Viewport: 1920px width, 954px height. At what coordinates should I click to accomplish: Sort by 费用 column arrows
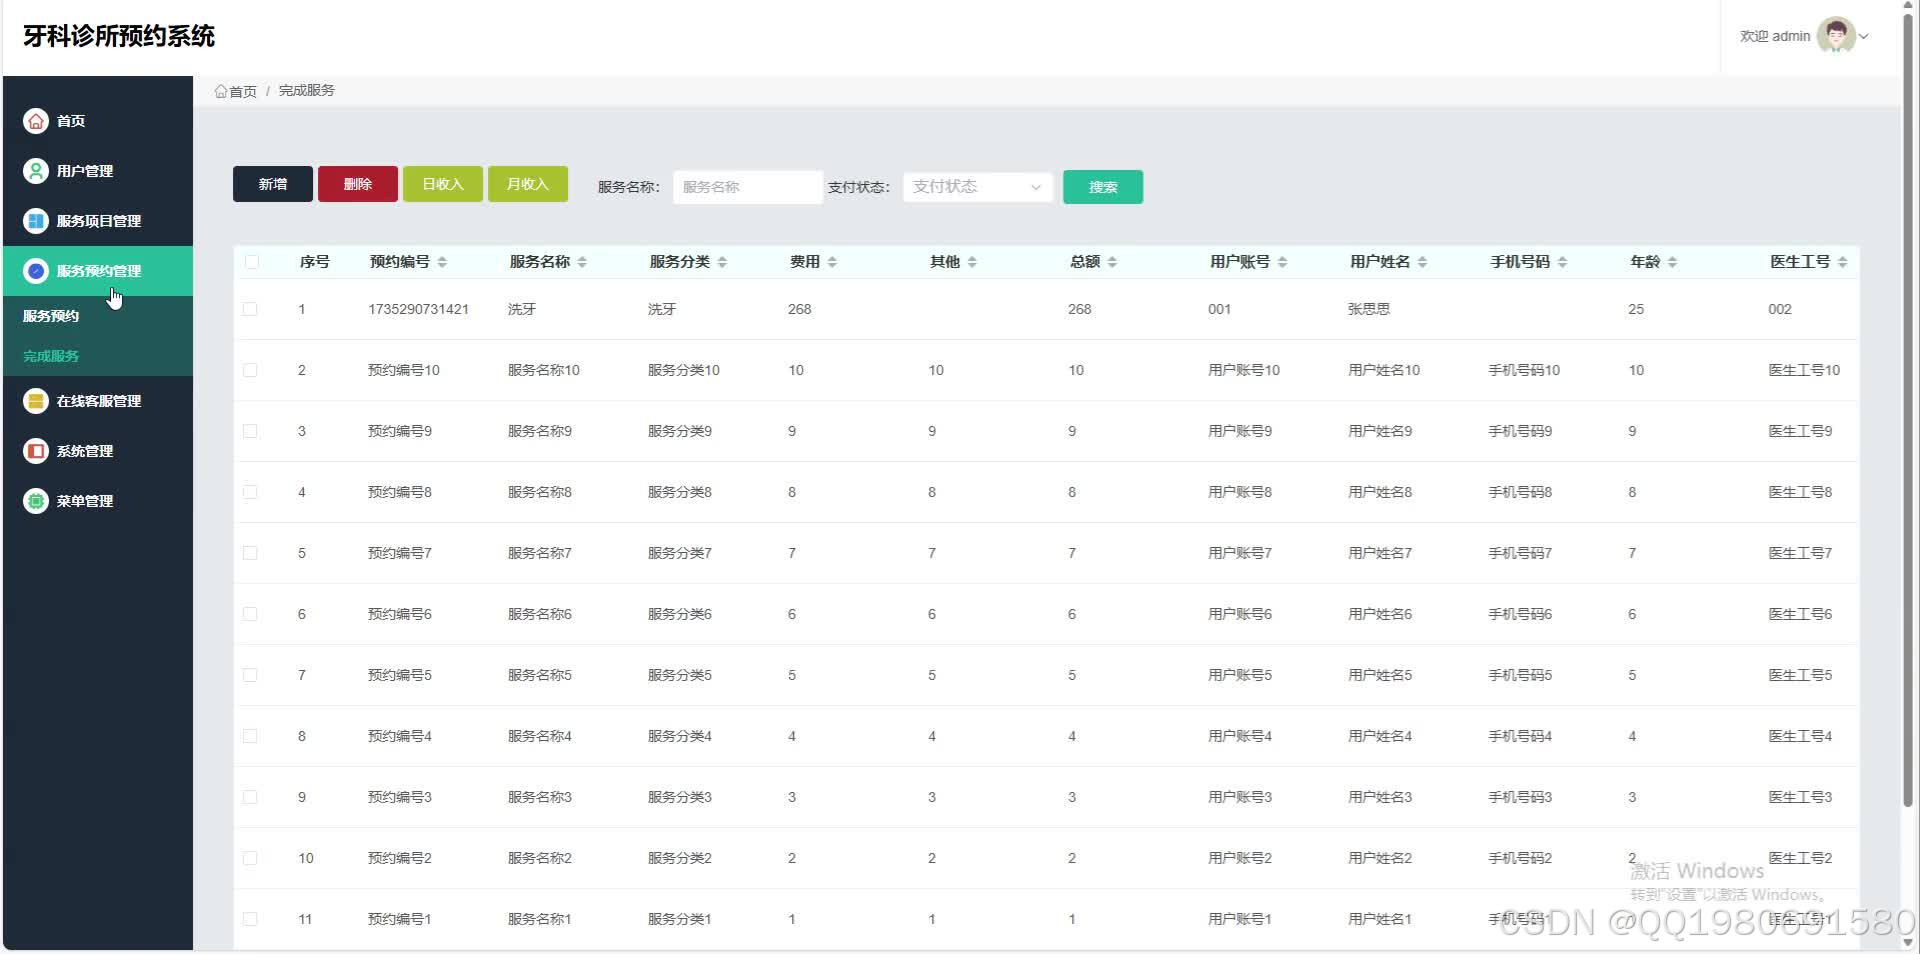point(832,262)
